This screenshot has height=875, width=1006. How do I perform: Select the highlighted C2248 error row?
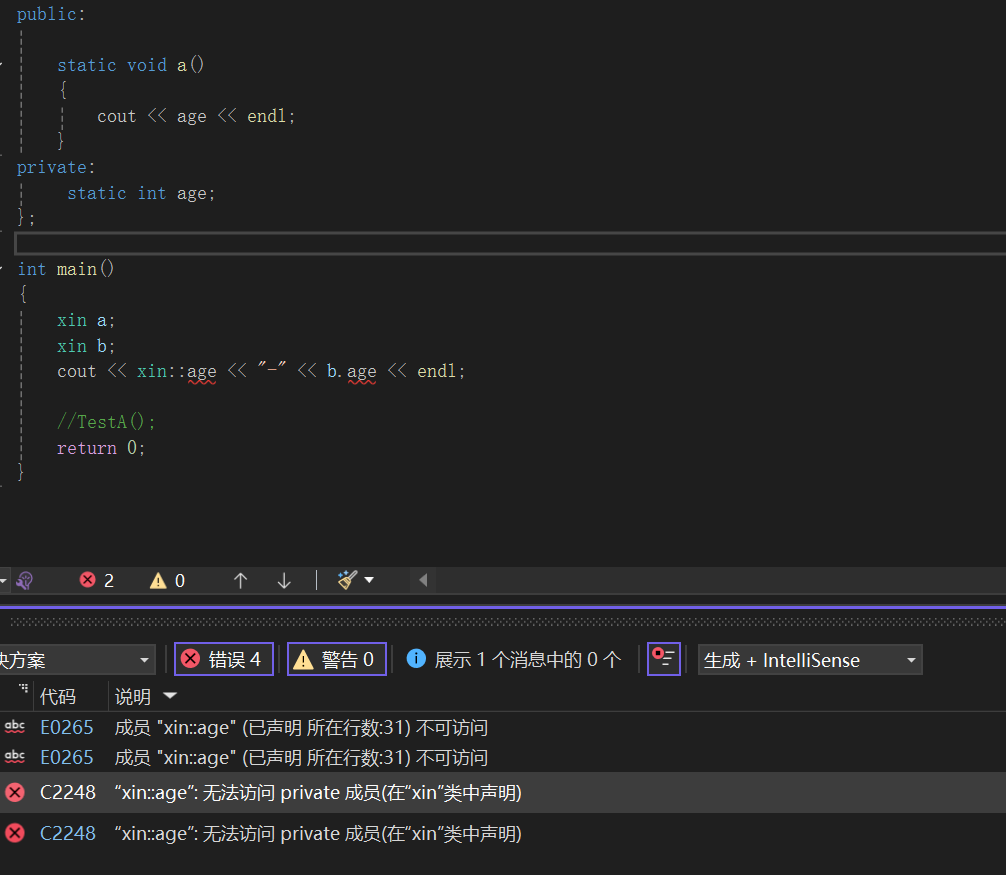[x=503, y=793]
